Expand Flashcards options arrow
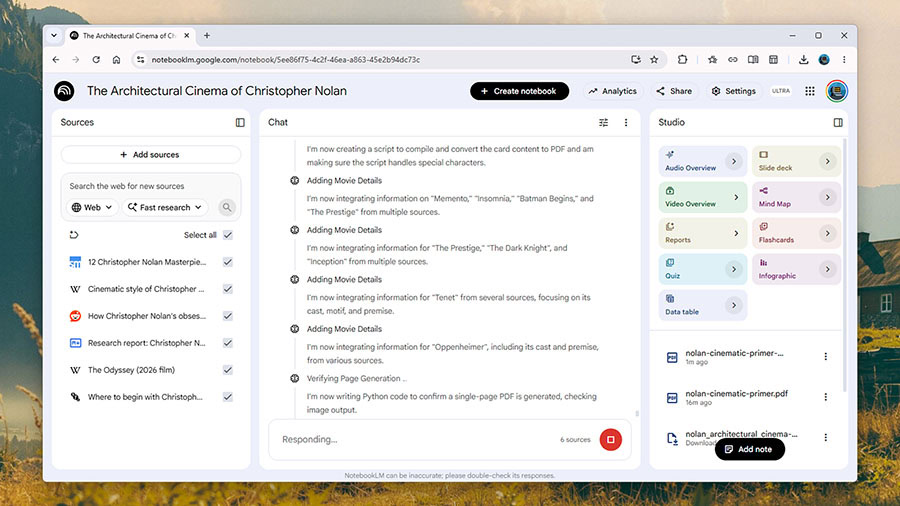Image resolution: width=900 pixels, height=506 pixels. pos(827,233)
